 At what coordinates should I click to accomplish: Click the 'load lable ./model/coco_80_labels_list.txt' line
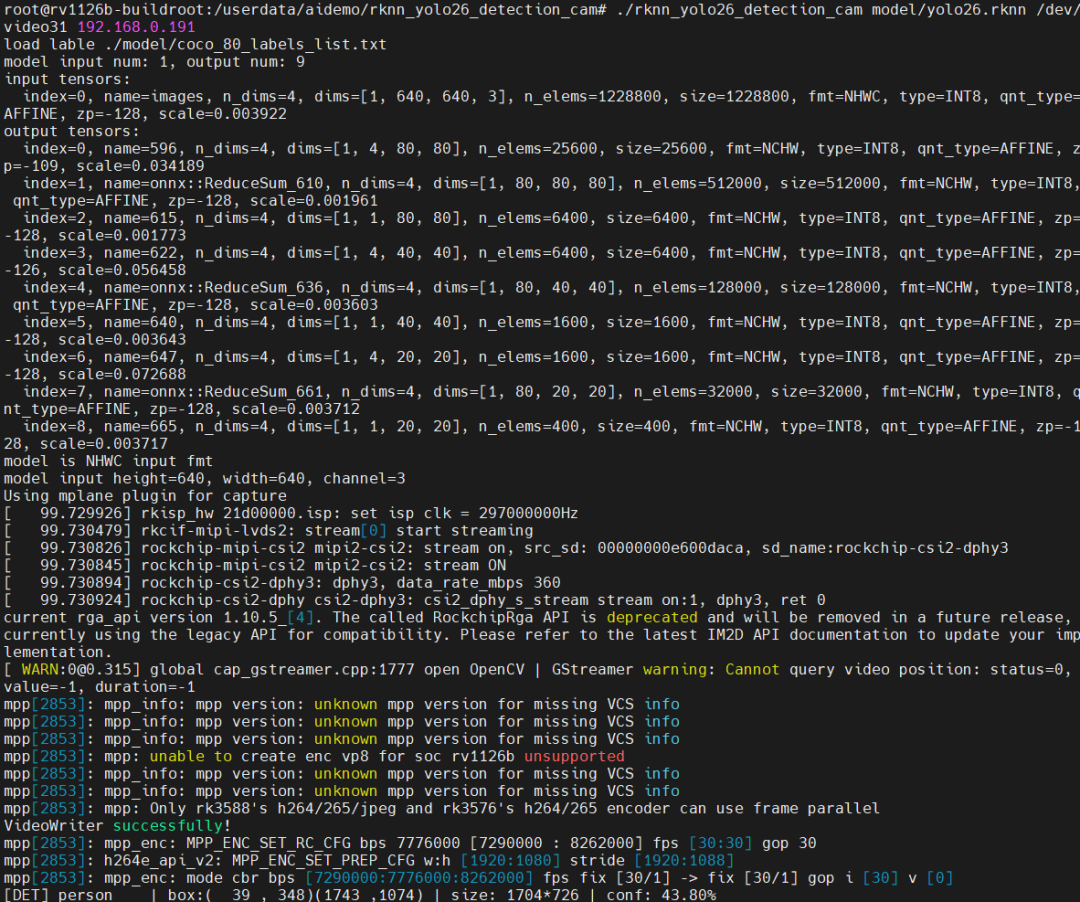coord(196,44)
